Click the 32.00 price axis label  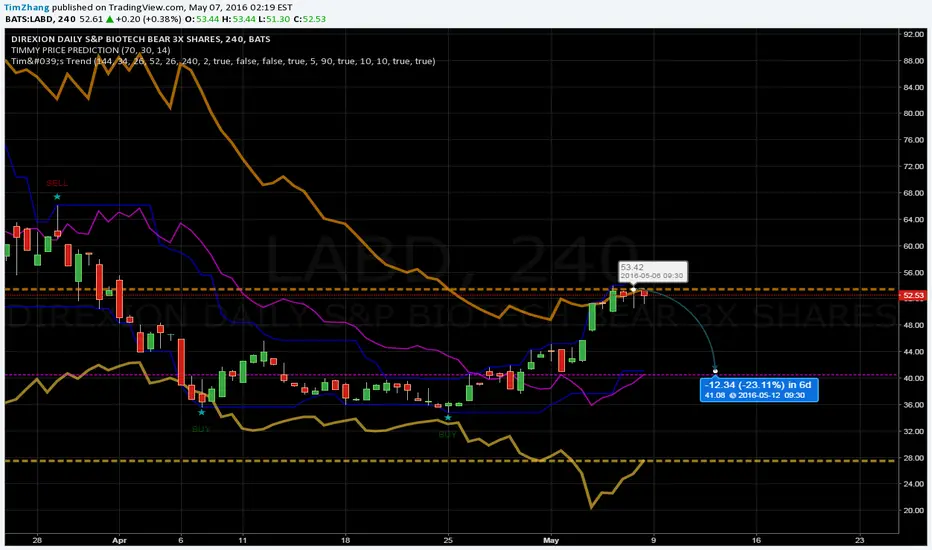tap(914, 431)
